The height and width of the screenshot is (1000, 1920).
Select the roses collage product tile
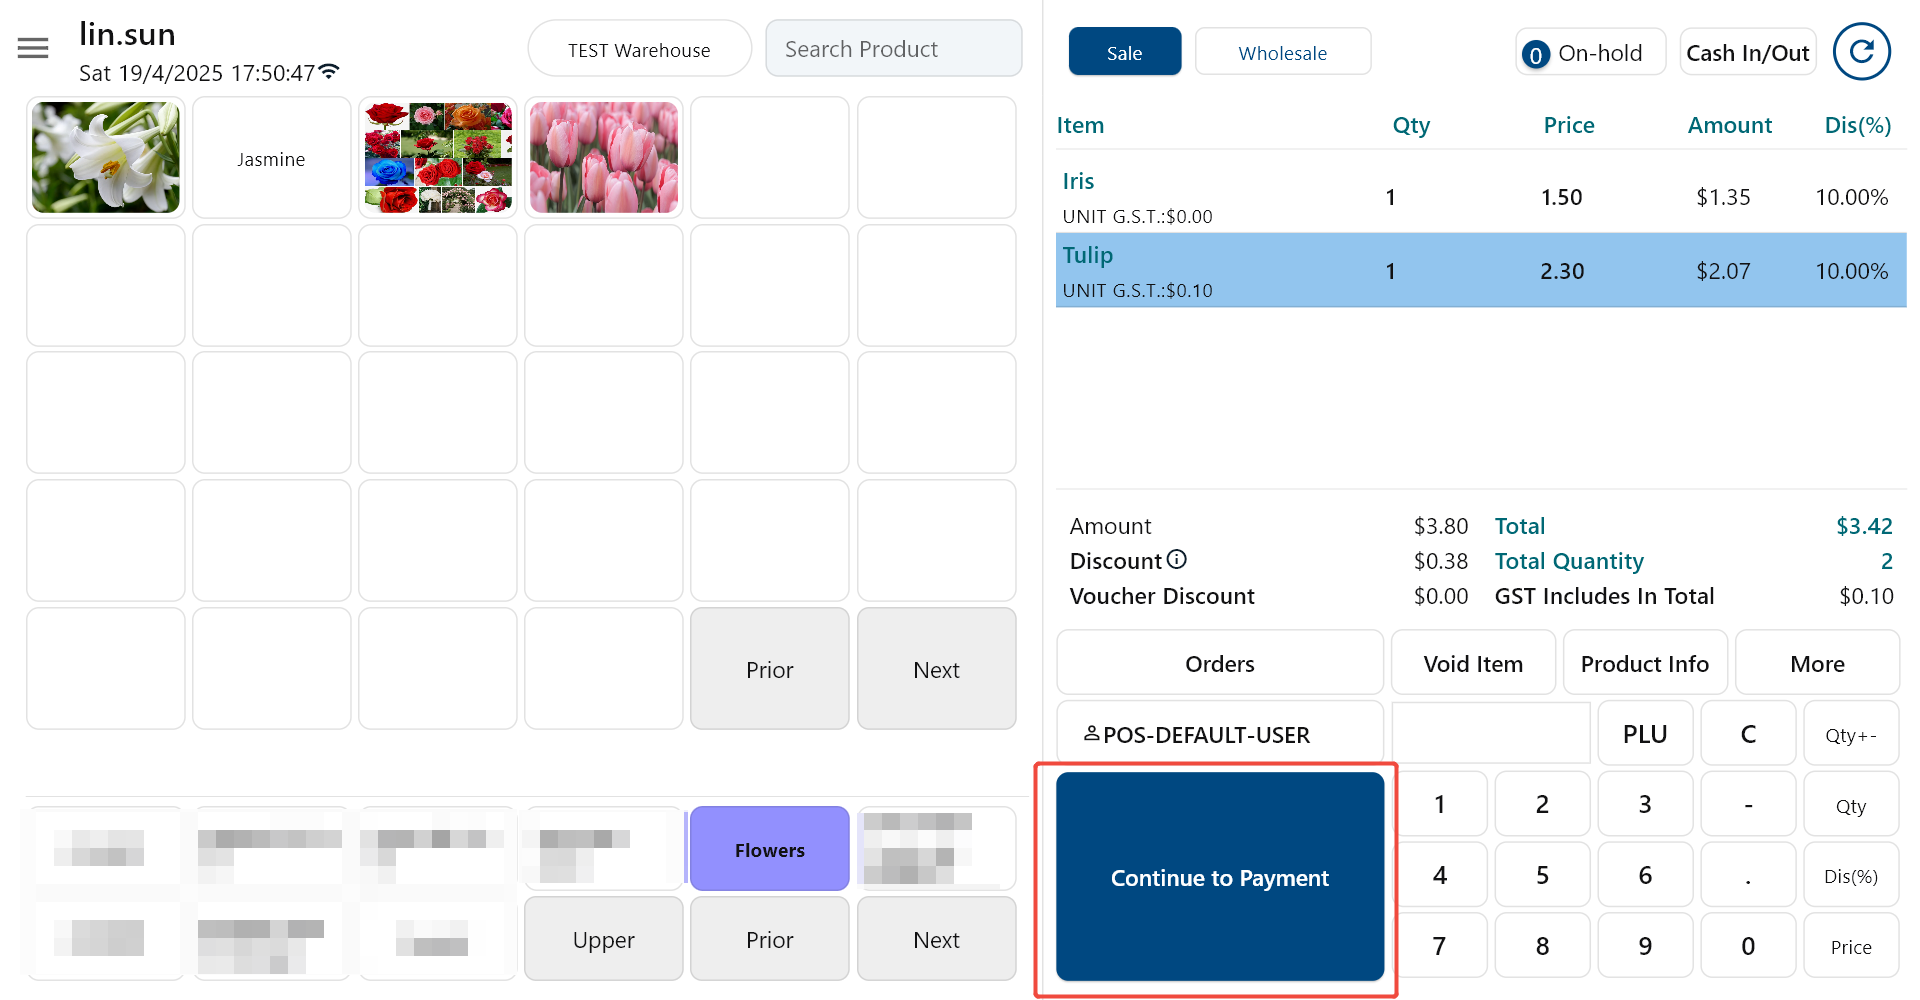(x=438, y=158)
